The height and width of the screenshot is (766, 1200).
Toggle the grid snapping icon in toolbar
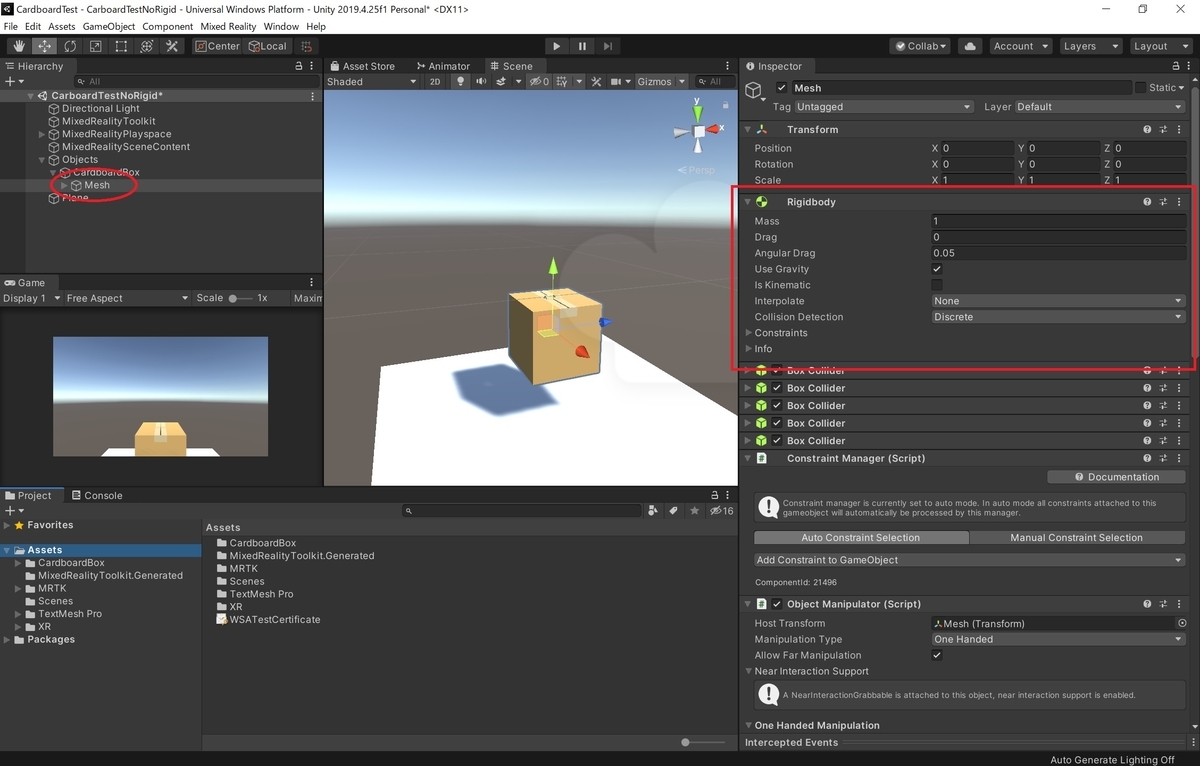[x=307, y=46]
